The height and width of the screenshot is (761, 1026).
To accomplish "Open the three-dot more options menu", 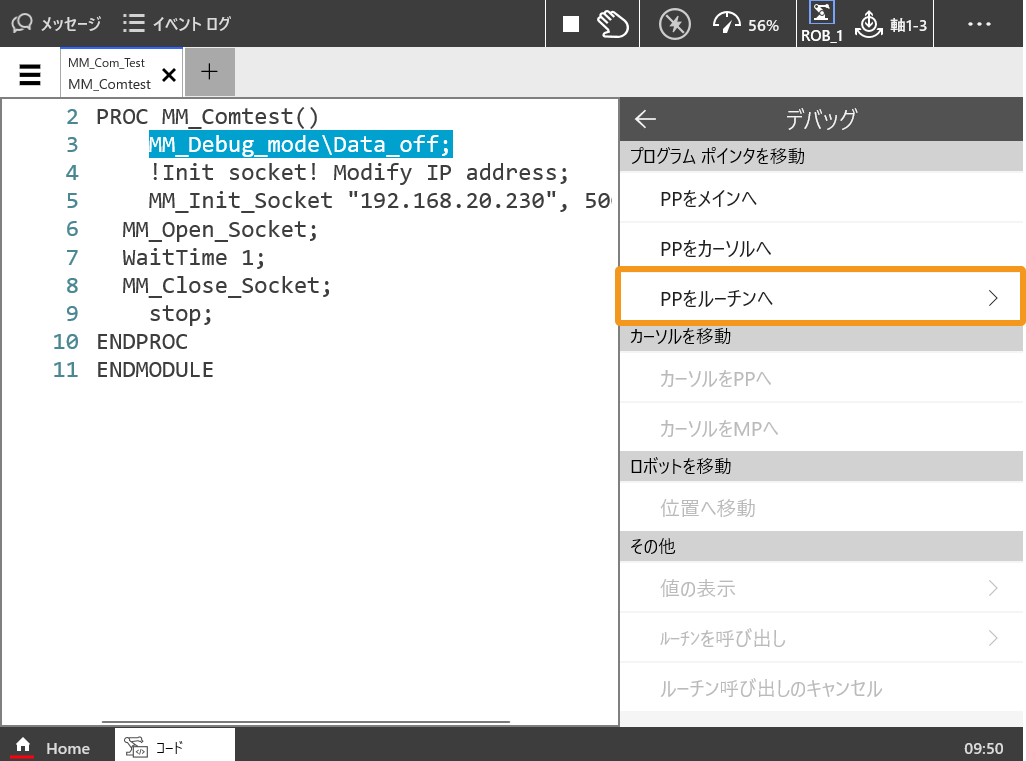I will [979, 24].
